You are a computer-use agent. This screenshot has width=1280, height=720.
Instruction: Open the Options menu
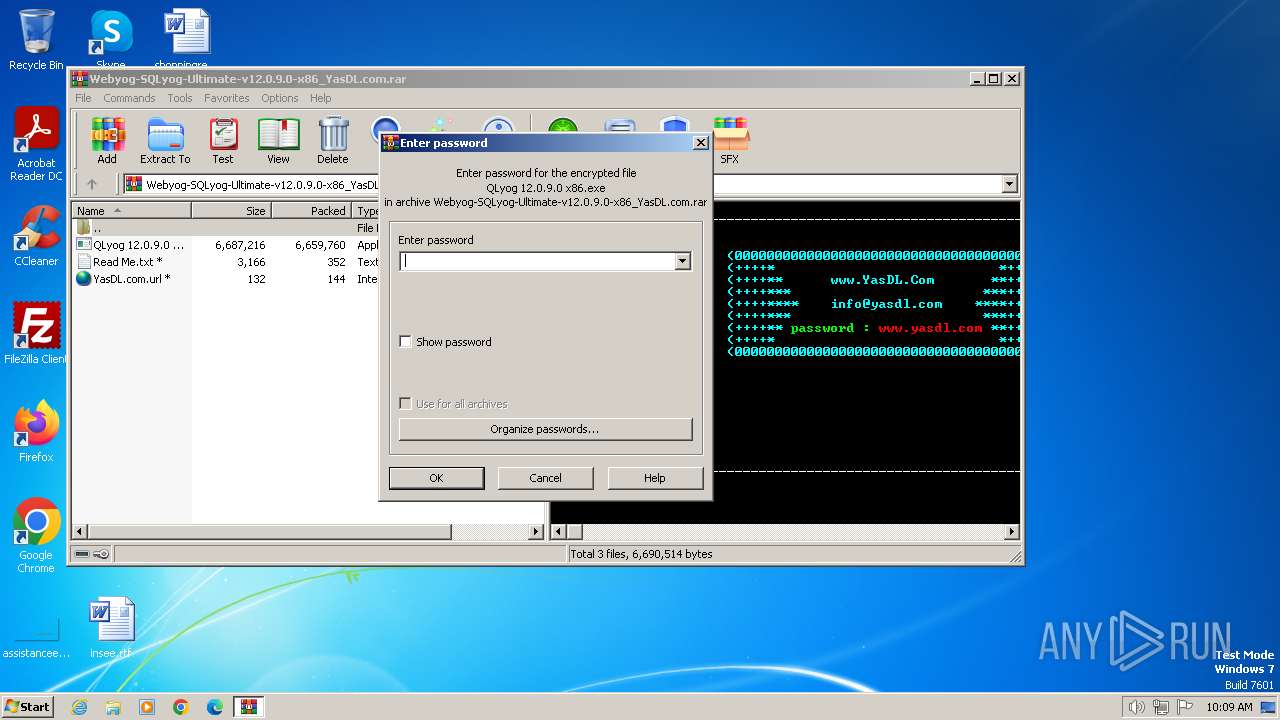[280, 98]
